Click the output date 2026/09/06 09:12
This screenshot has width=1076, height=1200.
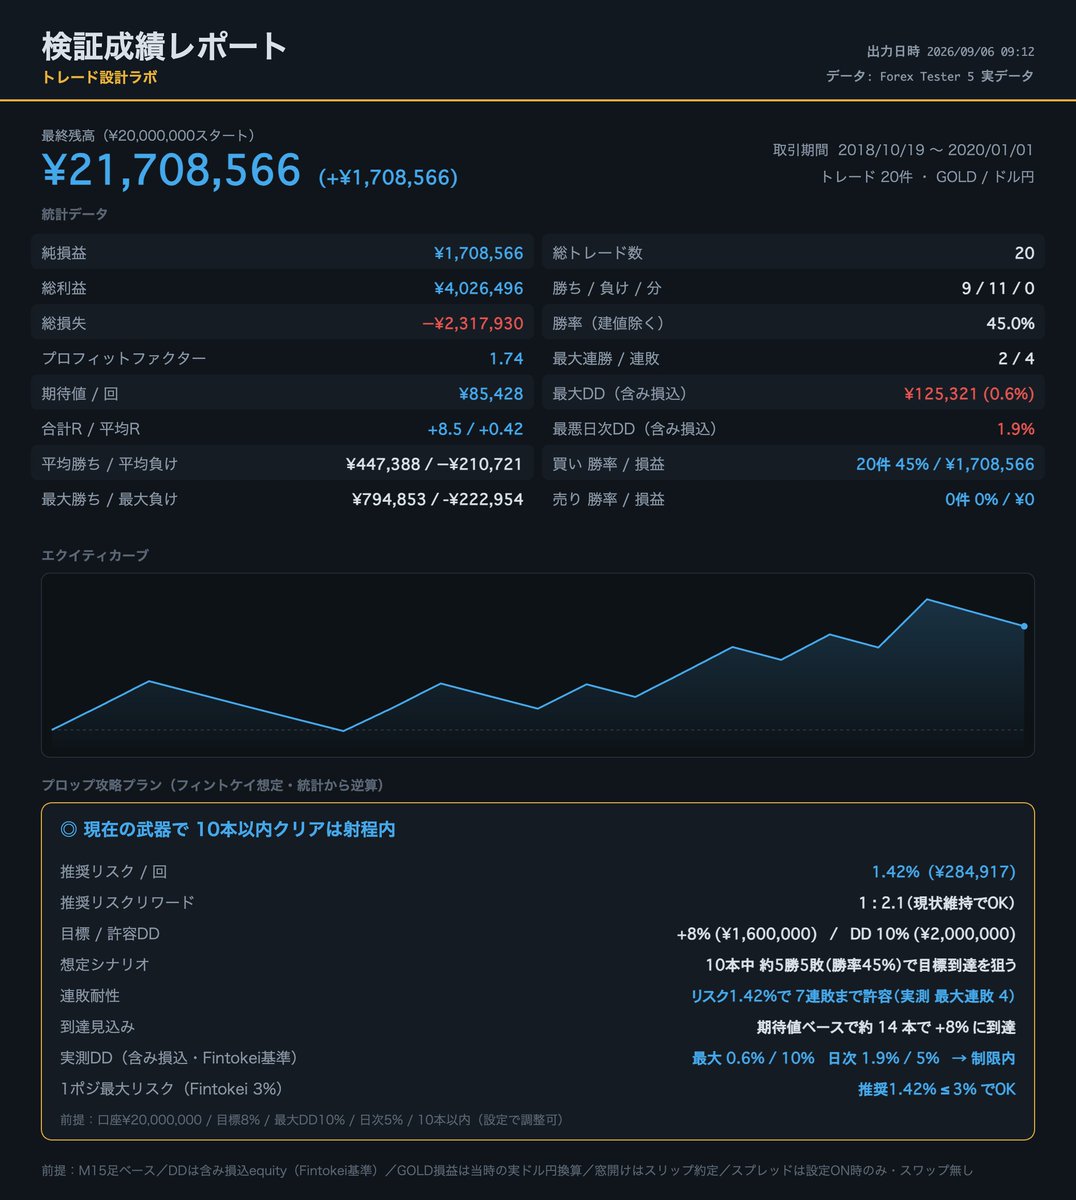(x=980, y=52)
